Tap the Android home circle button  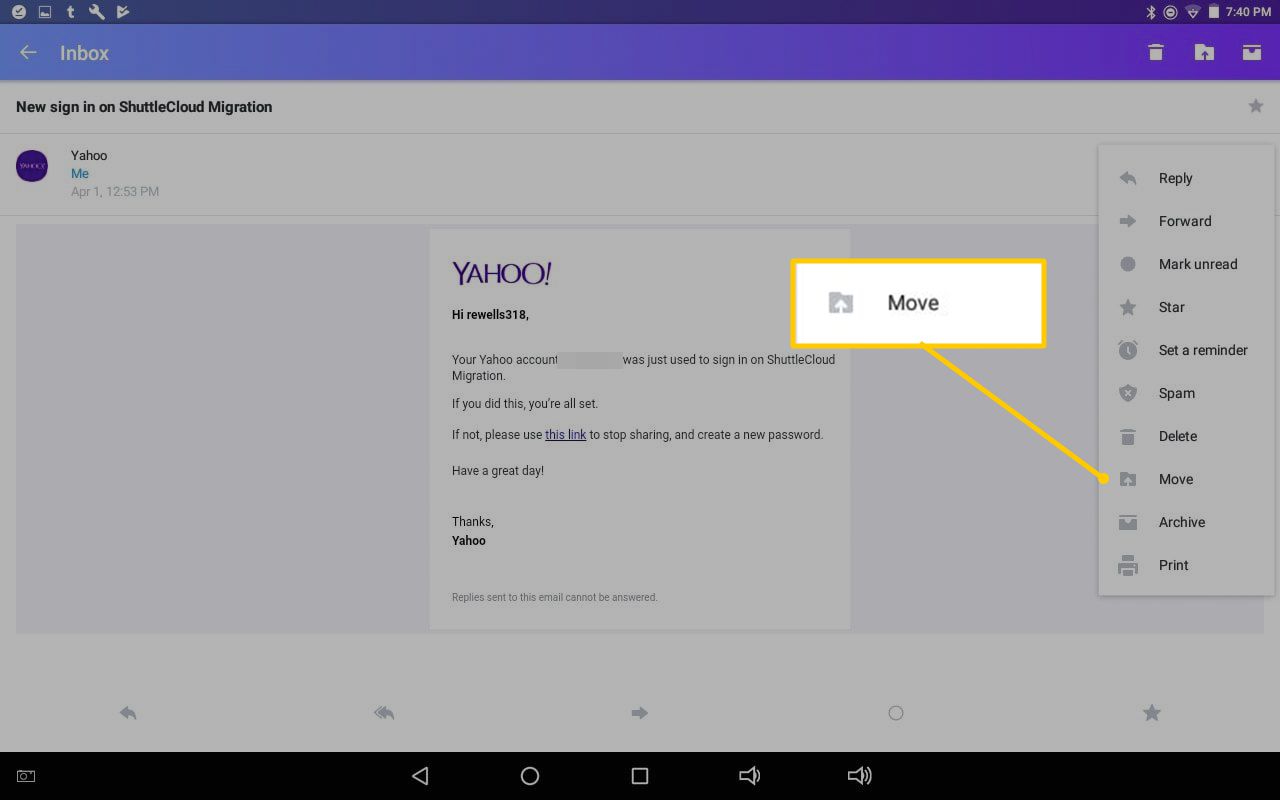coord(530,776)
